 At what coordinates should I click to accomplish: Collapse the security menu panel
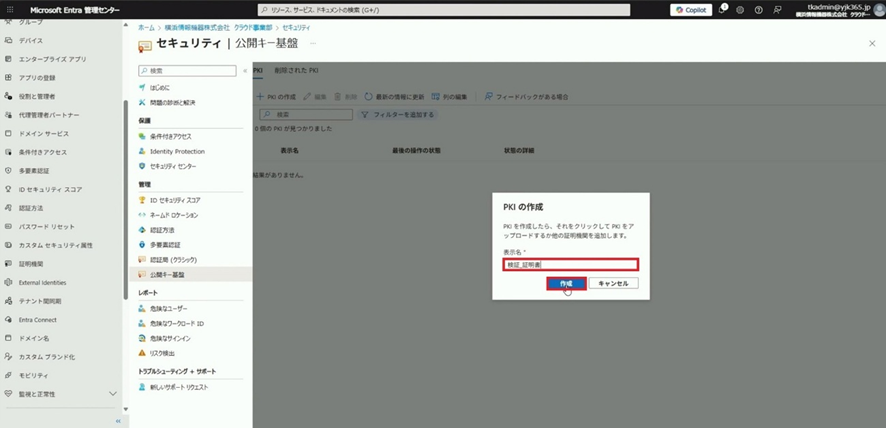246,71
